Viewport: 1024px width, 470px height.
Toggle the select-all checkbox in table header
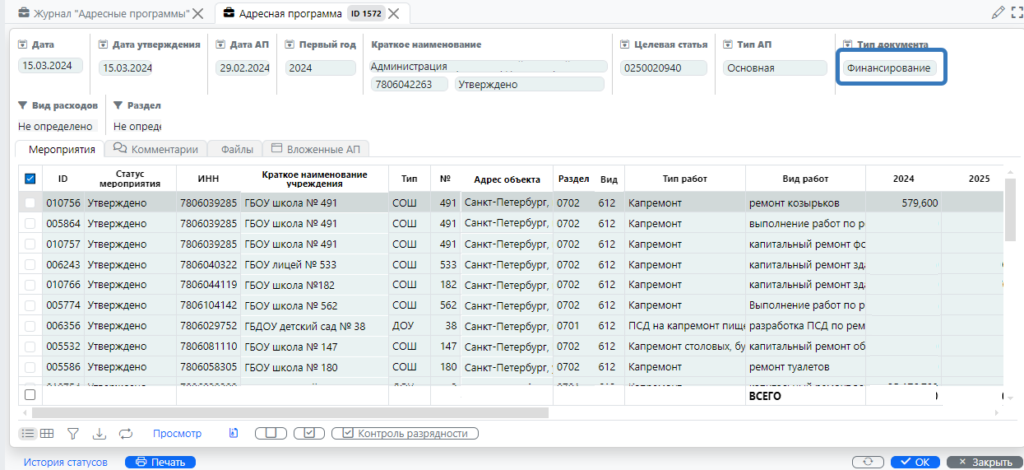click(30, 179)
